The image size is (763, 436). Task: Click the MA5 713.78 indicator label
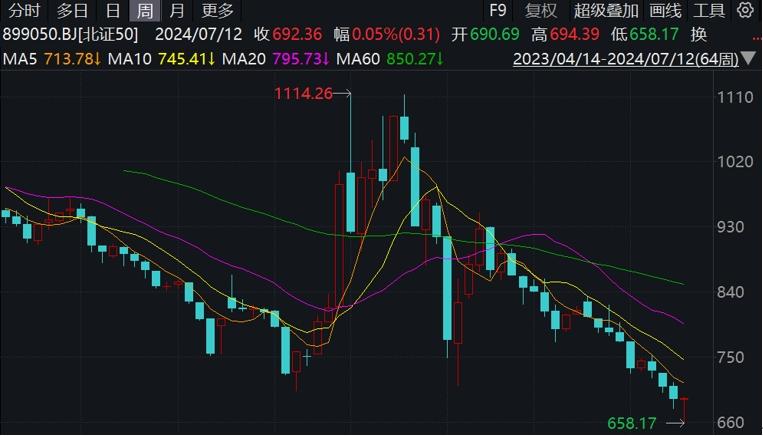pos(52,59)
